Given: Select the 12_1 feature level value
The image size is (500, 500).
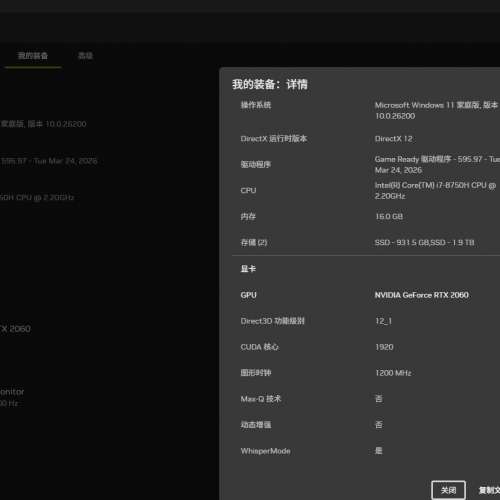Looking at the screenshot, I should tap(384, 321).
